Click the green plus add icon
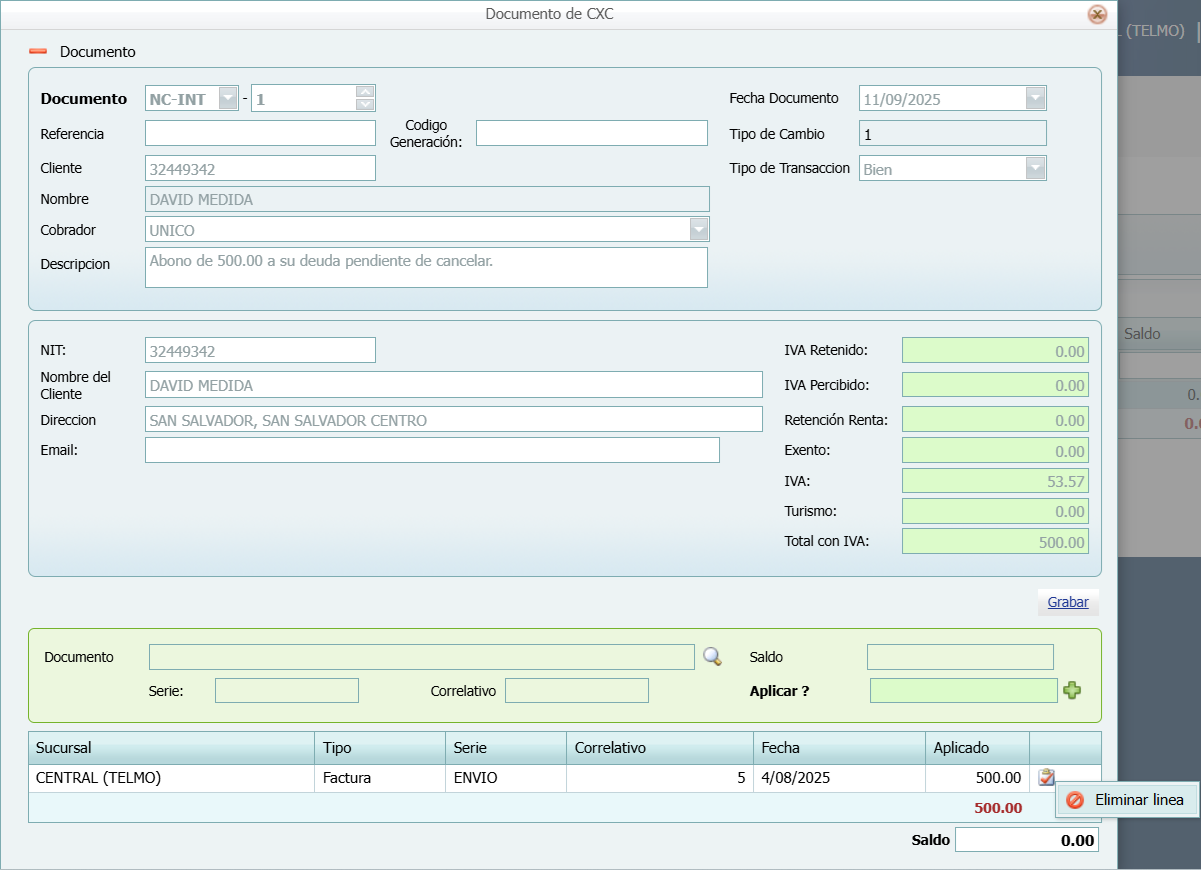1201x870 pixels. pos(1072,690)
